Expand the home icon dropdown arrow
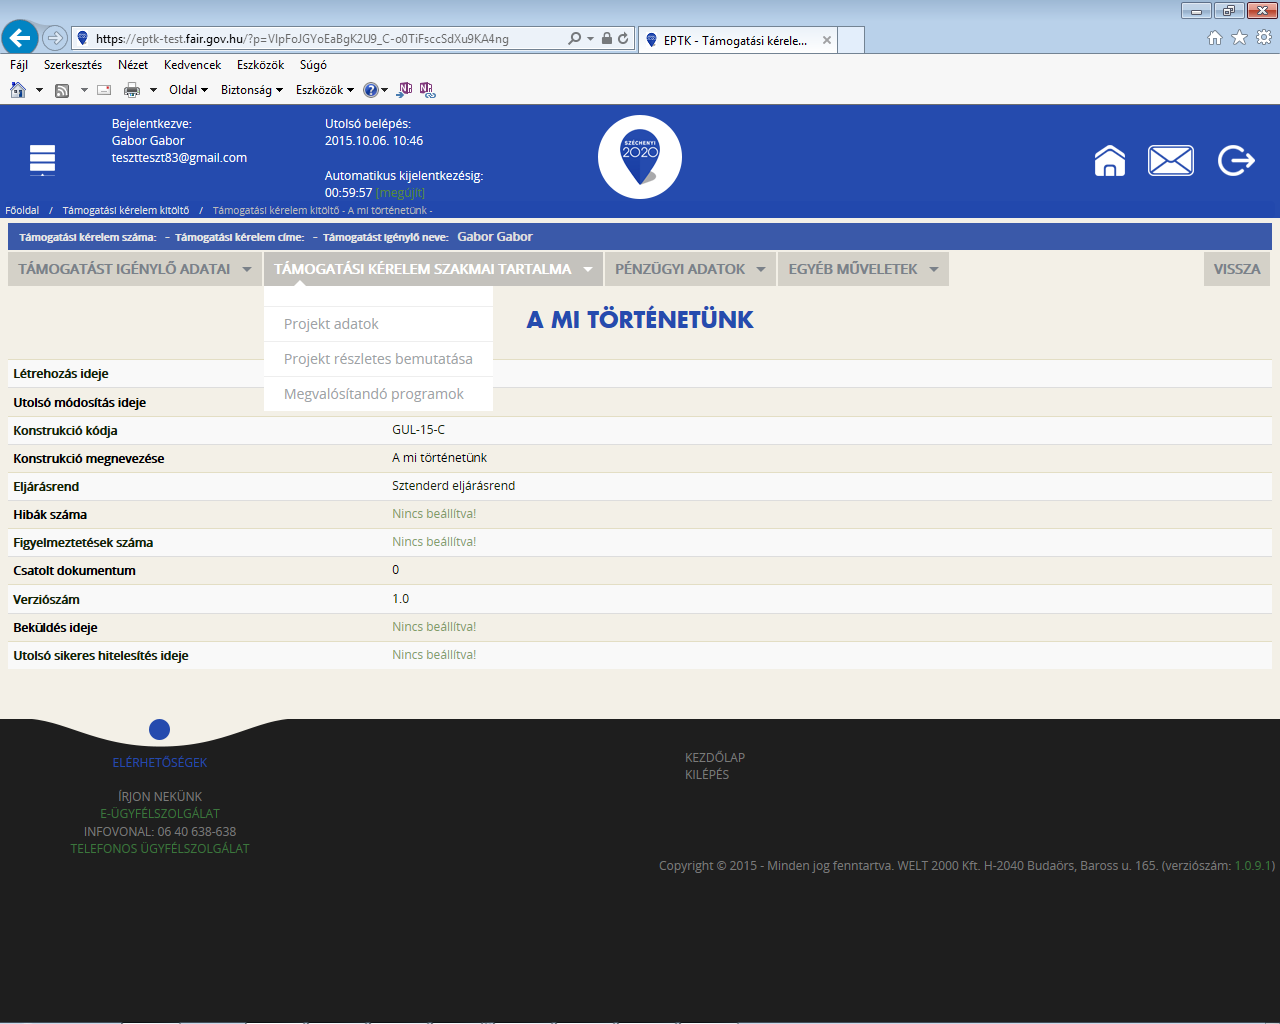Image resolution: width=1280 pixels, height=1024 pixels. tap(39, 90)
